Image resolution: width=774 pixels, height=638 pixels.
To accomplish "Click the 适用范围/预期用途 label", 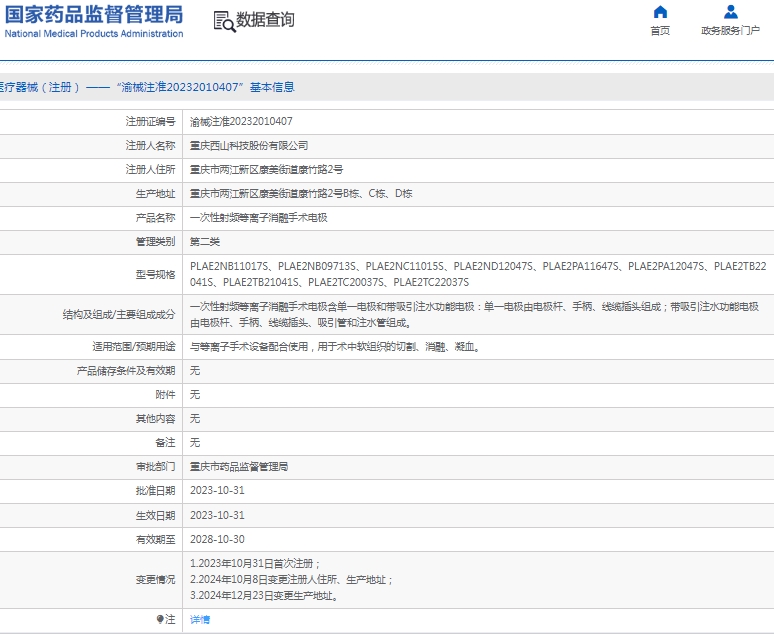I will (x=134, y=347).
